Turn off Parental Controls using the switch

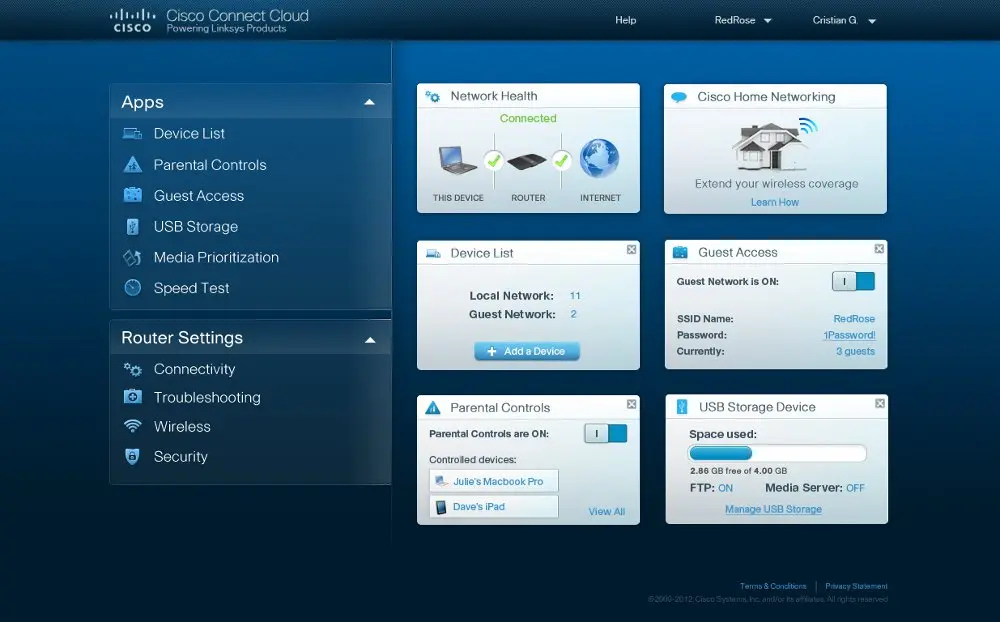click(x=608, y=433)
